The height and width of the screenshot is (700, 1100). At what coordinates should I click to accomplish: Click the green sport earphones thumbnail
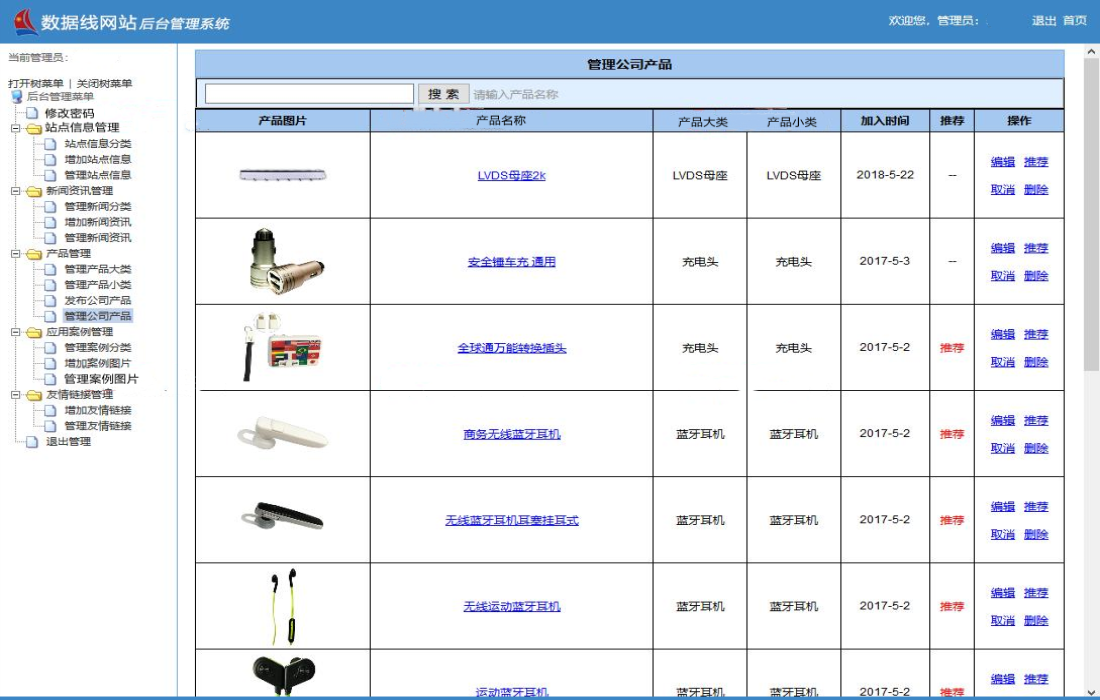point(283,606)
